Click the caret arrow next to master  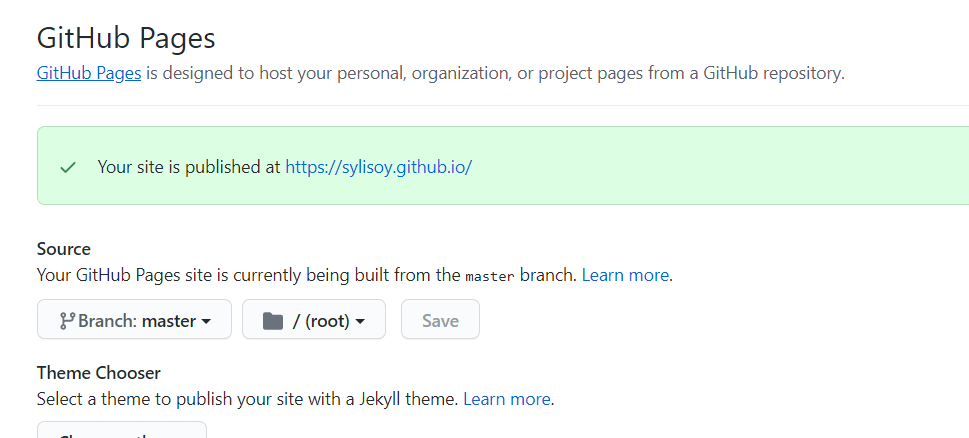pos(206,322)
